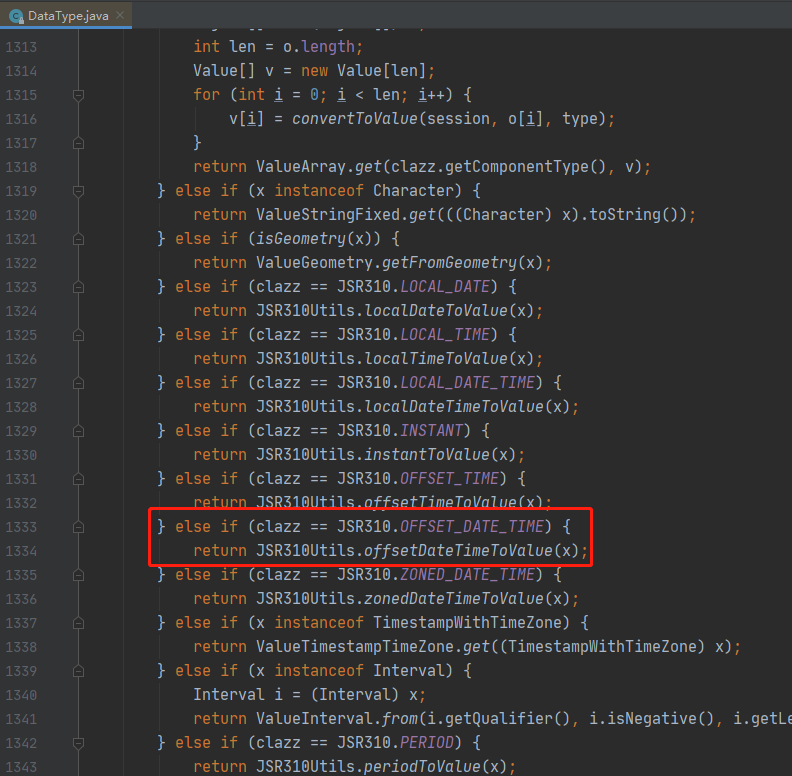Toggle fold end marker at line 1317
Viewport: 792px width, 776px height.
pos(78,143)
